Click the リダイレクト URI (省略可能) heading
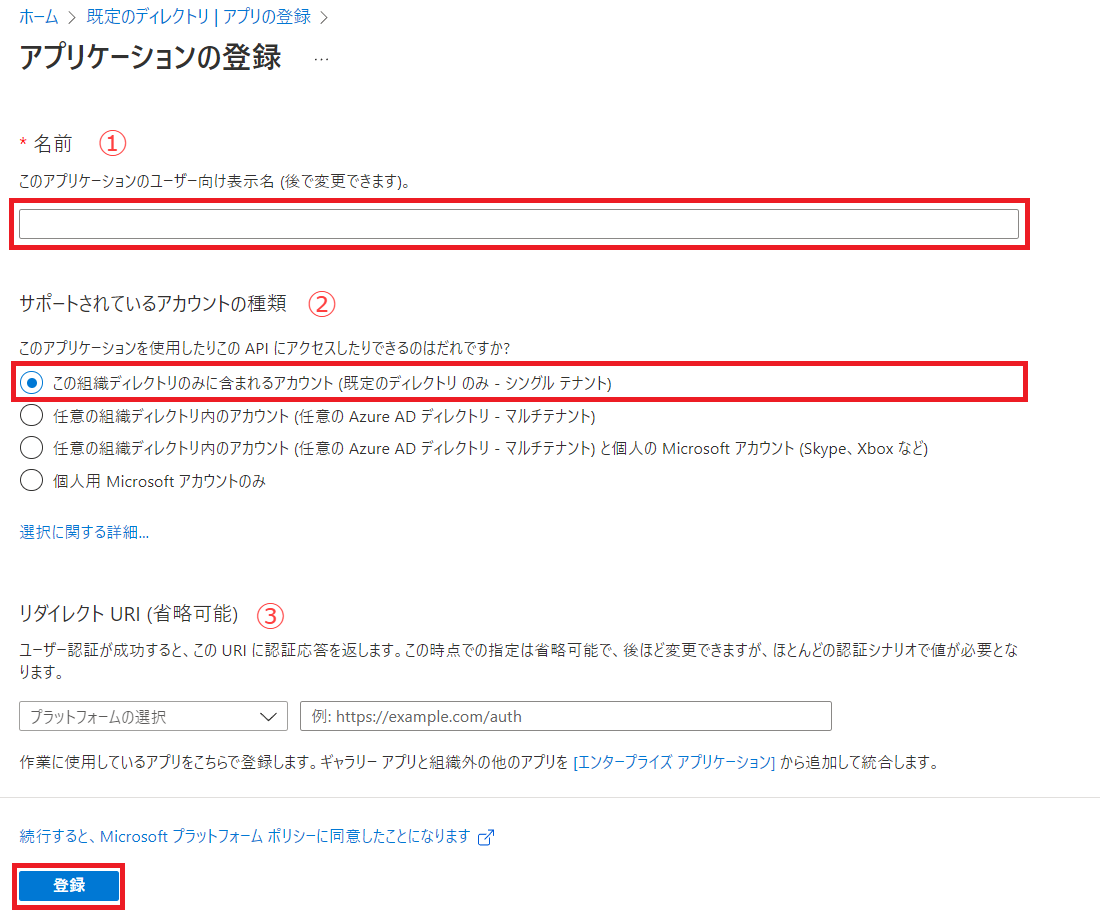Image resolution: width=1100 pixels, height=914 pixels. click(128, 614)
